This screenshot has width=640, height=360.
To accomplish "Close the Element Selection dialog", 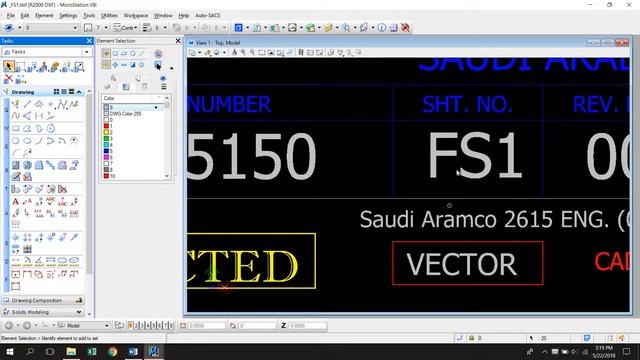I will click(x=178, y=41).
